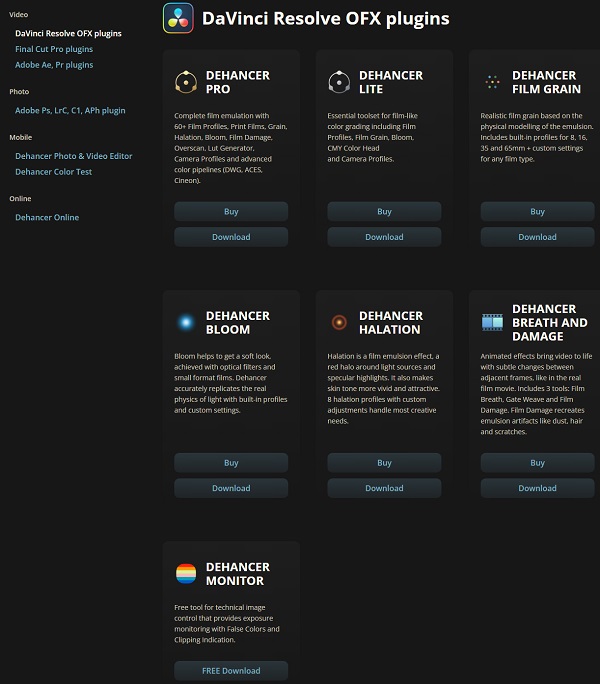
Task: Download Dehancer Breath and Damage
Action: tap(537, 488)
